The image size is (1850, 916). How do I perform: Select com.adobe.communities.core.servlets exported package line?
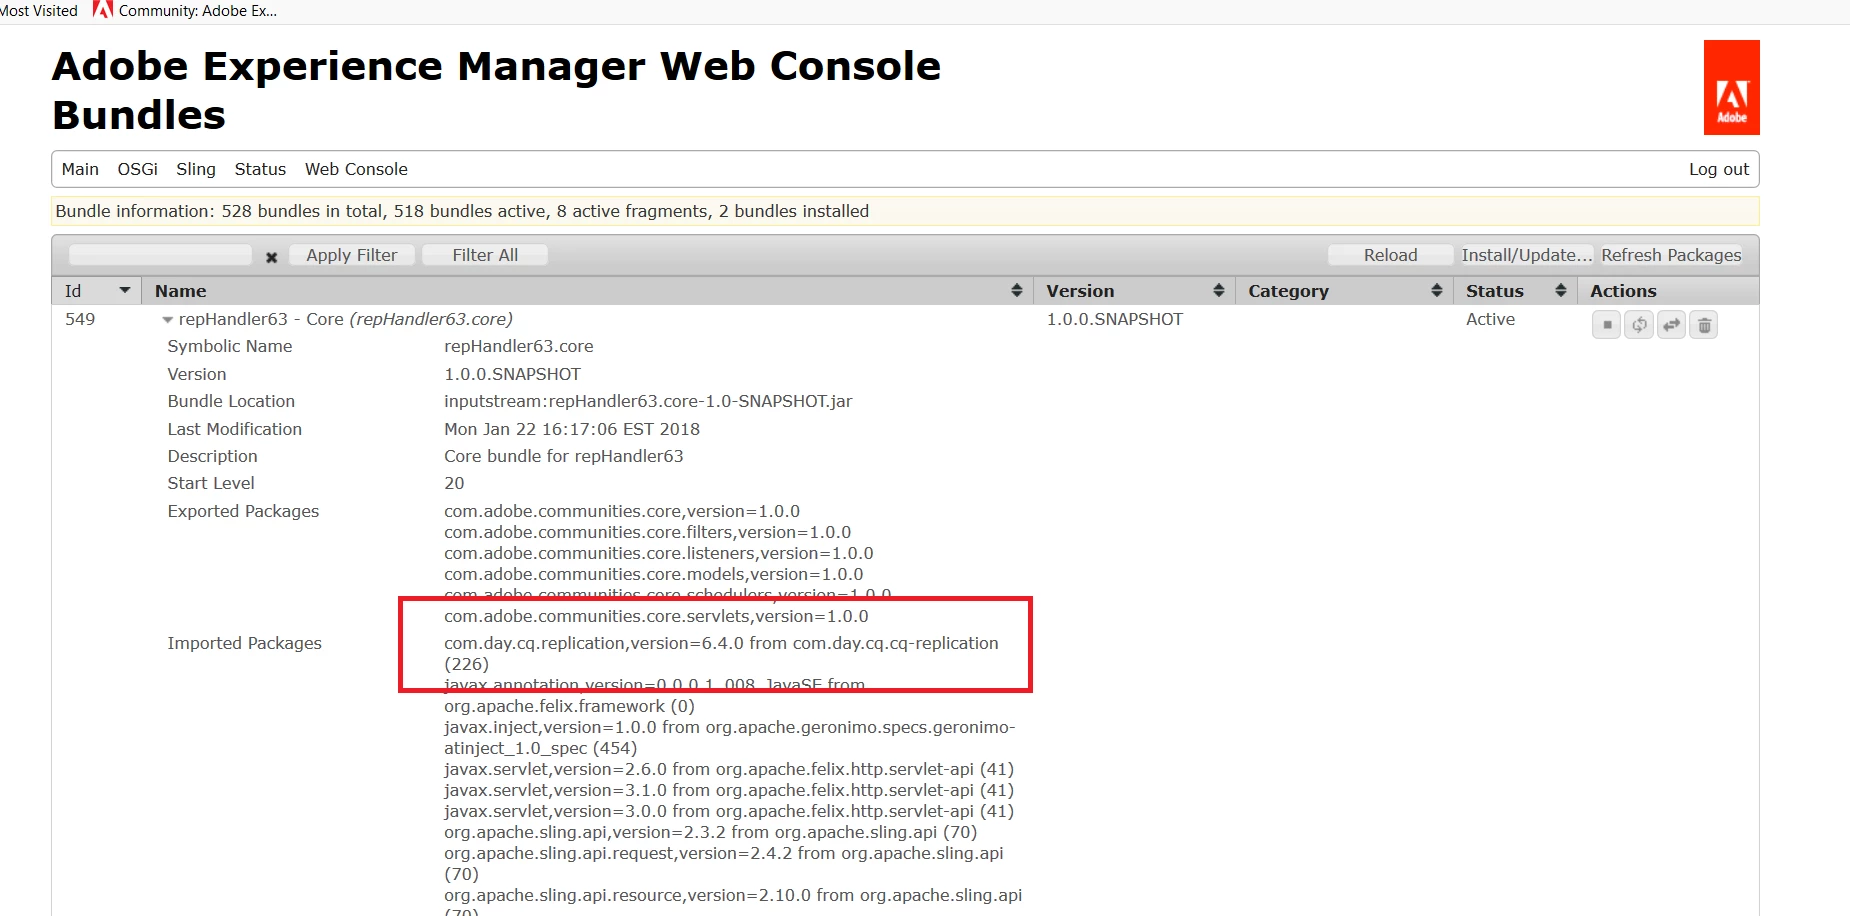[656, 616]
